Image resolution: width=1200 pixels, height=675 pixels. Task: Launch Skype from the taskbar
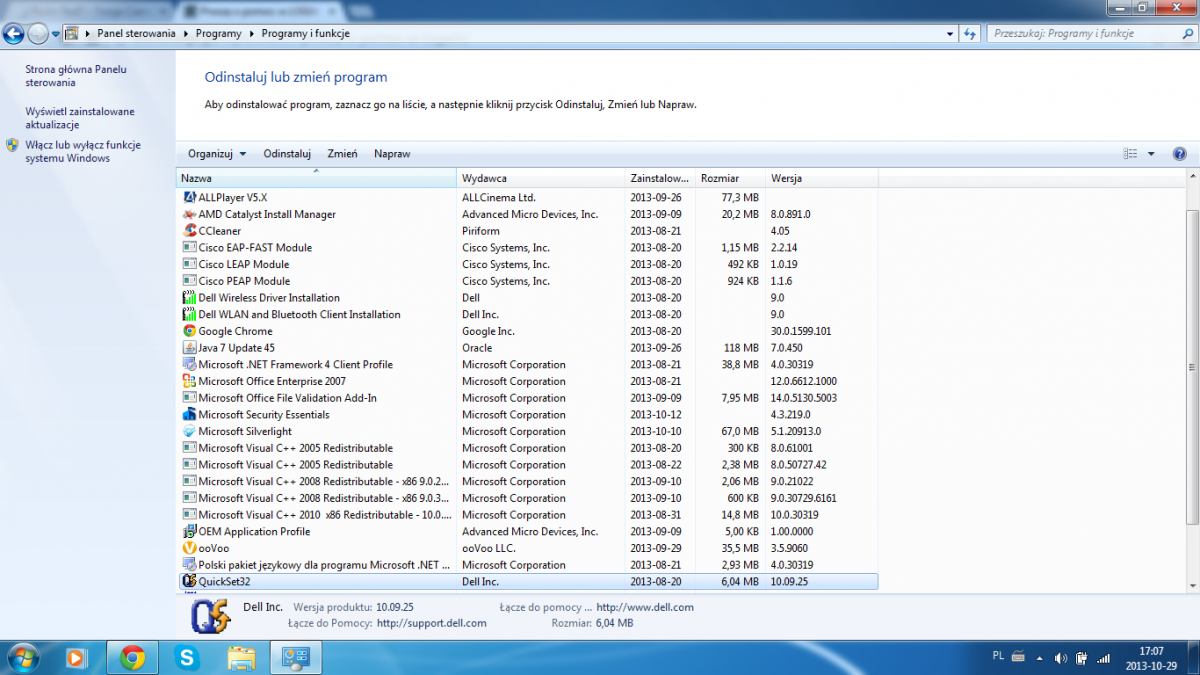(186, 657)
